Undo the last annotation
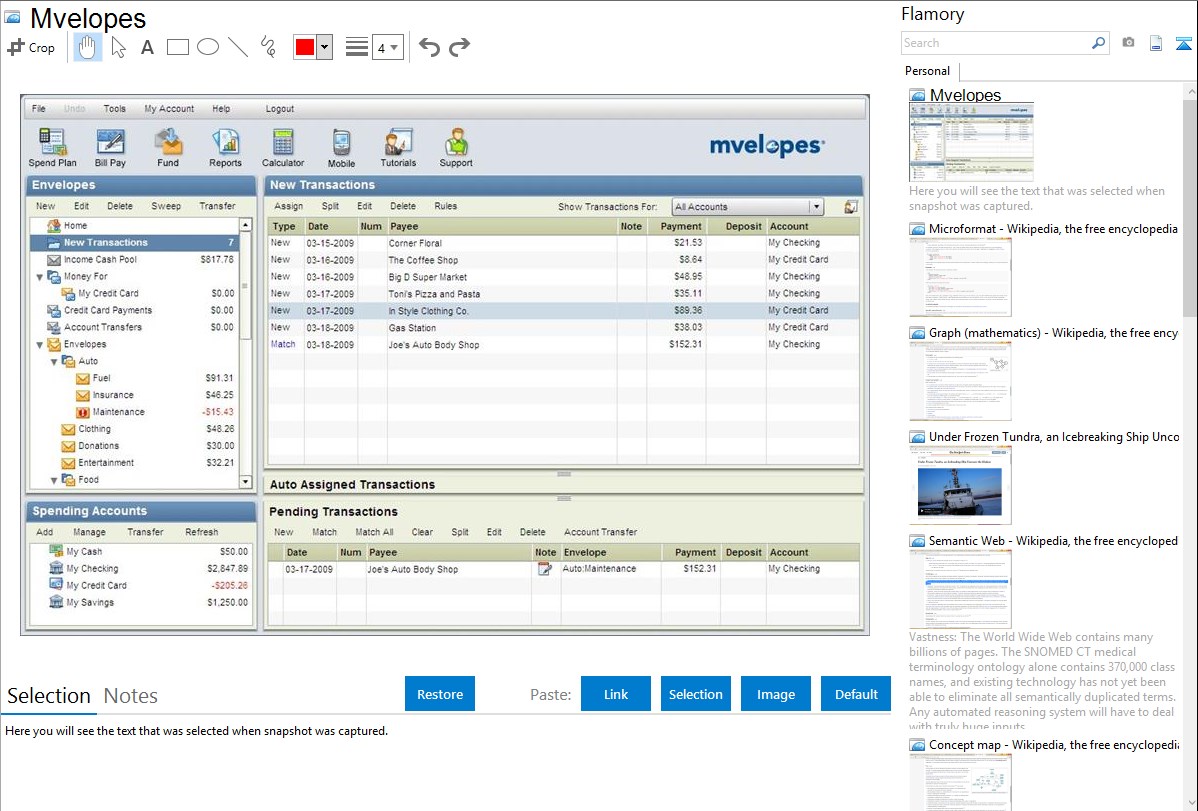 (429, 47)
